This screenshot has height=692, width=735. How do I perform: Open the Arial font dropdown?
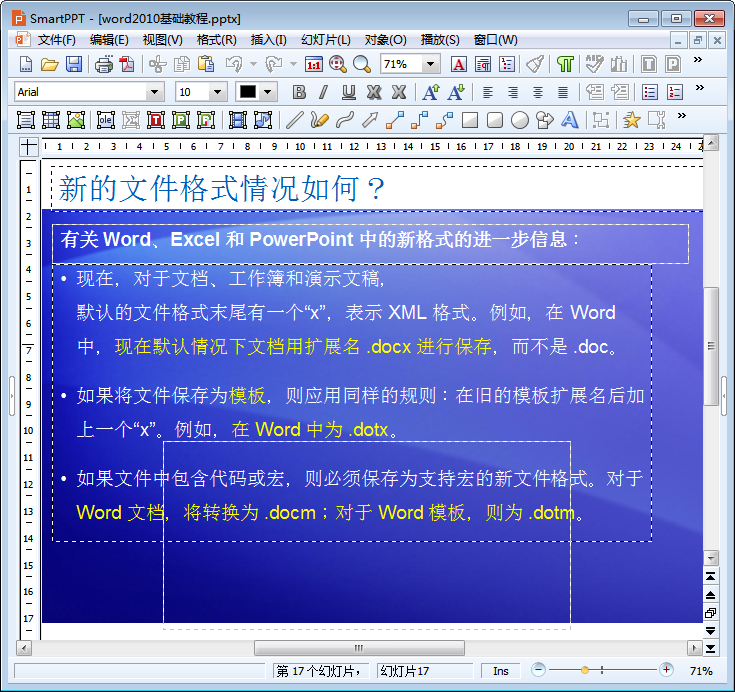pos(154,92)
